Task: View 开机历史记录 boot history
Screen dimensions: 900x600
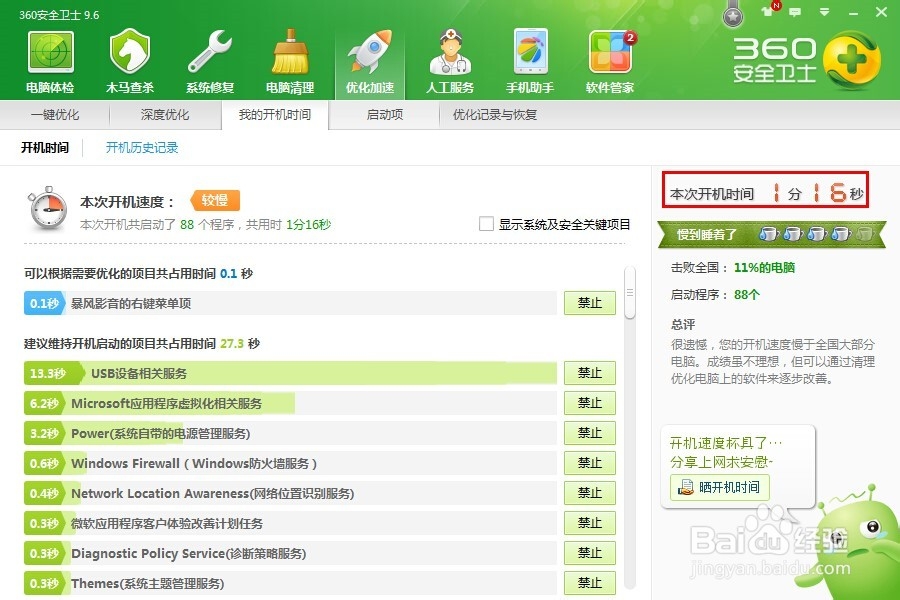Action: [x=141, y=147]
